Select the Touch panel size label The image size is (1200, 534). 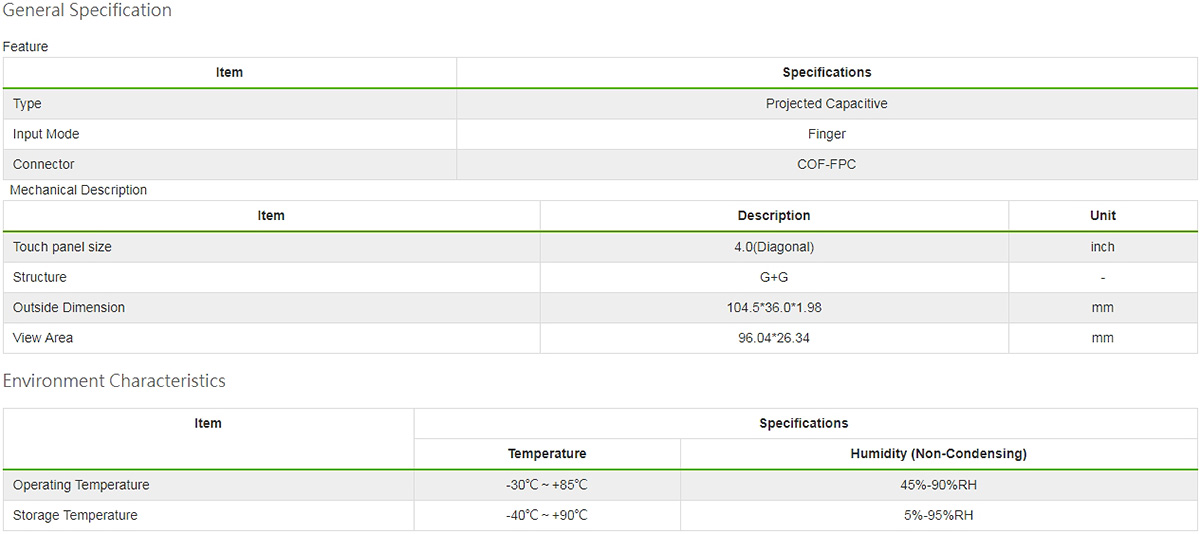(62, 247)
